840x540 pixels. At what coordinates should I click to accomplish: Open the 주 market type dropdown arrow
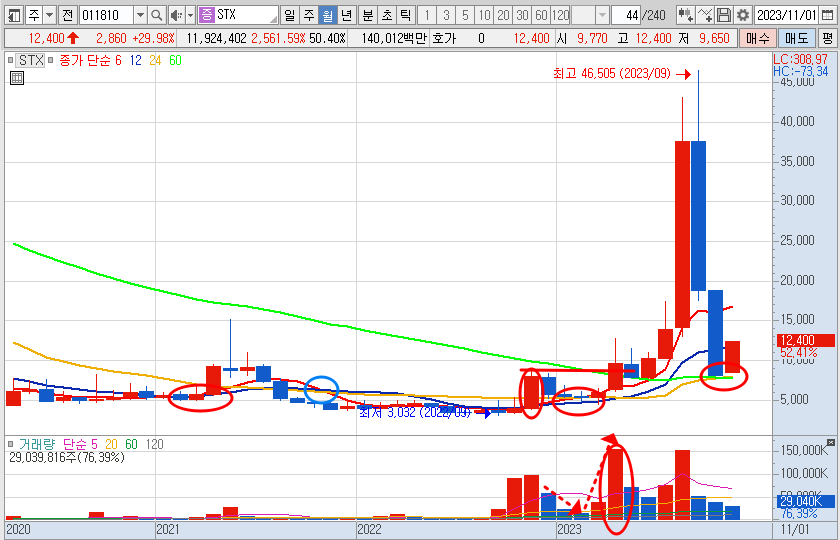coord(50,15)
